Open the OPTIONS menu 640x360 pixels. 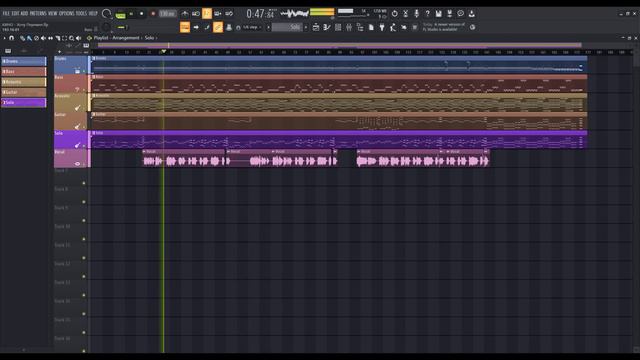pyautogui.click(x=67, y=13)
